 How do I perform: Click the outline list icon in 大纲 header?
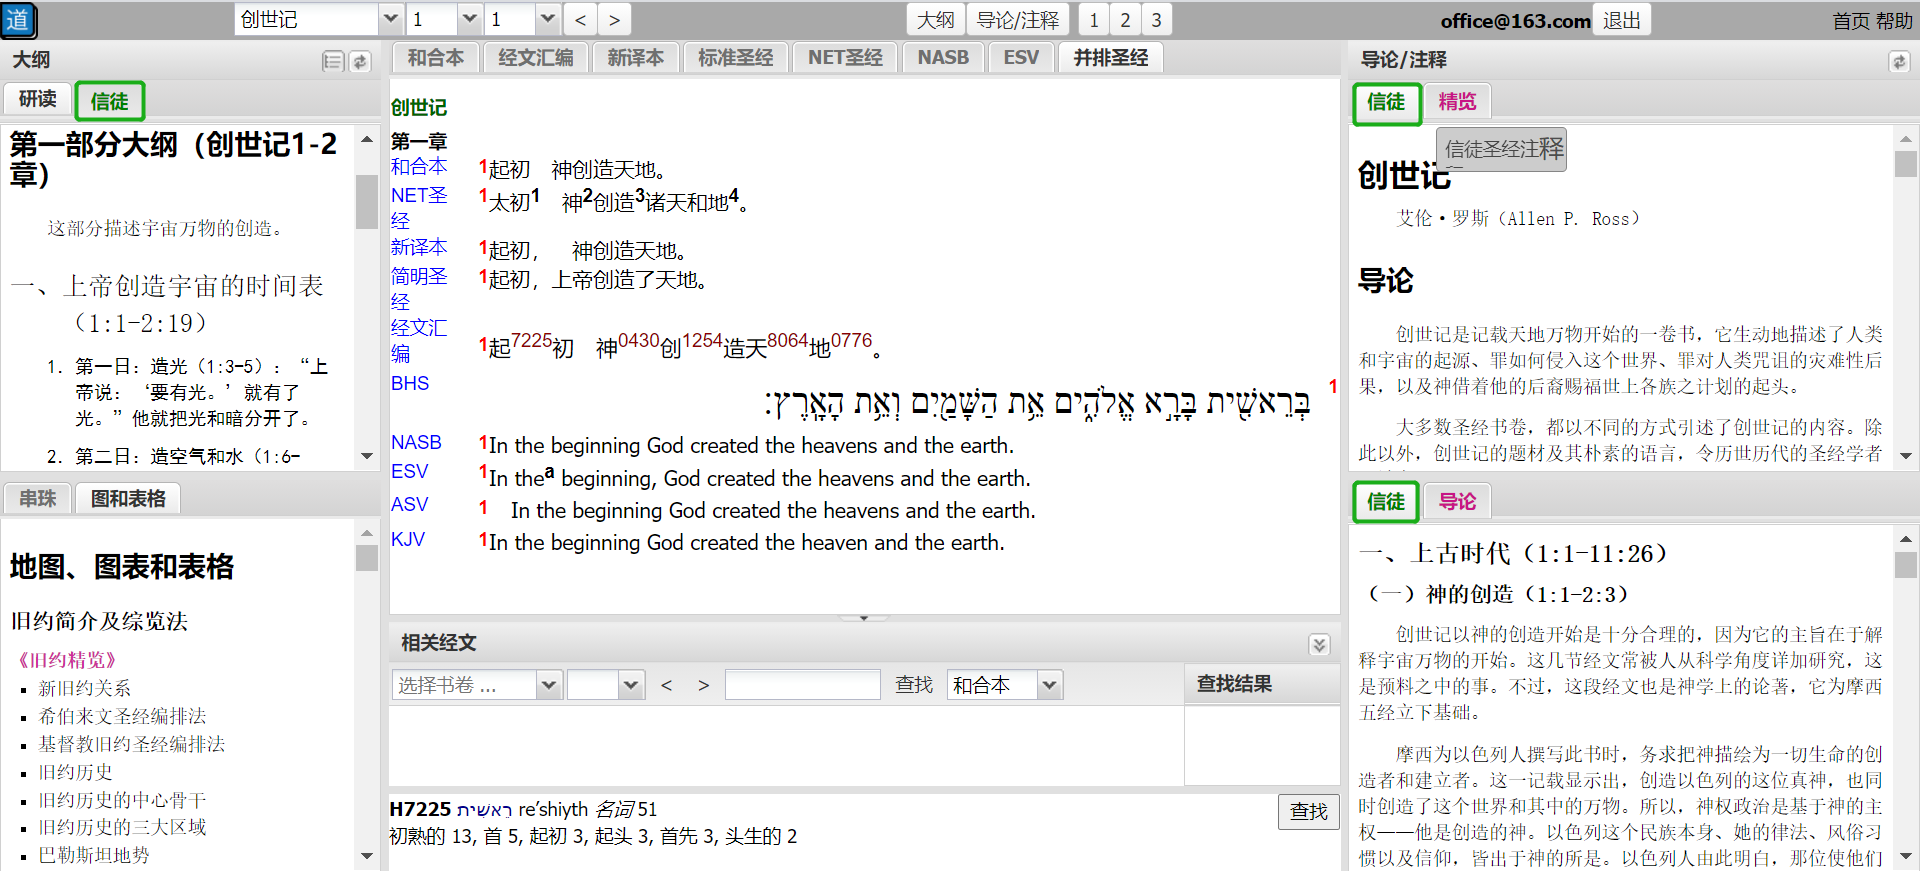(x=333, y=62)
